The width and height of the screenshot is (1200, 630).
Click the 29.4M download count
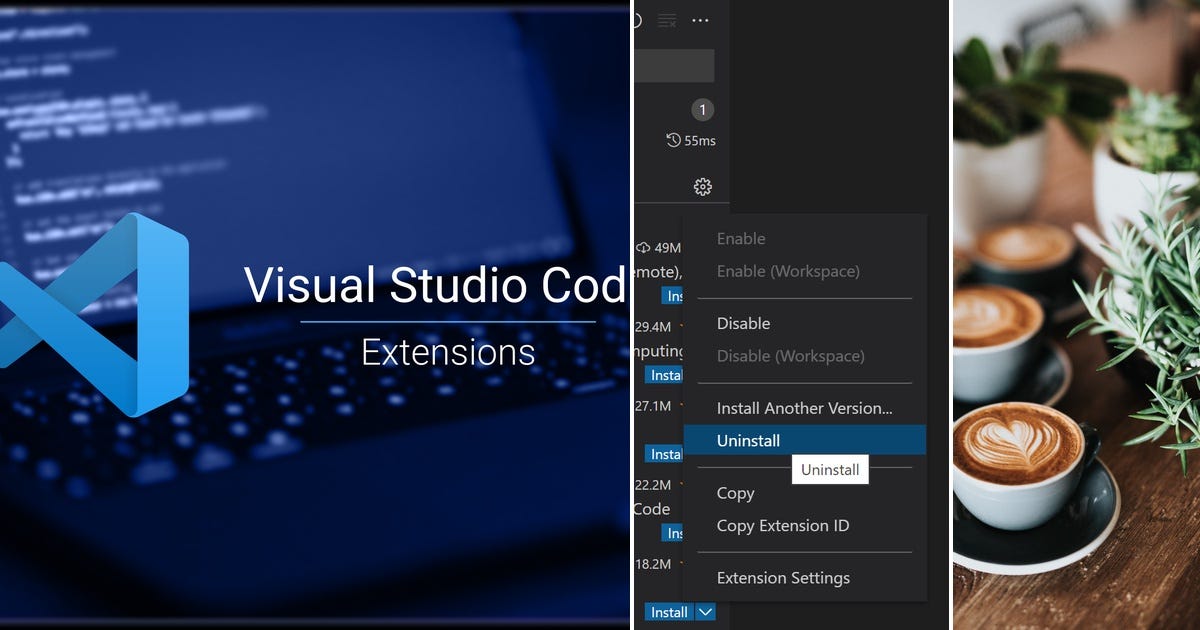pyautogui.click(x=653, y=327)
